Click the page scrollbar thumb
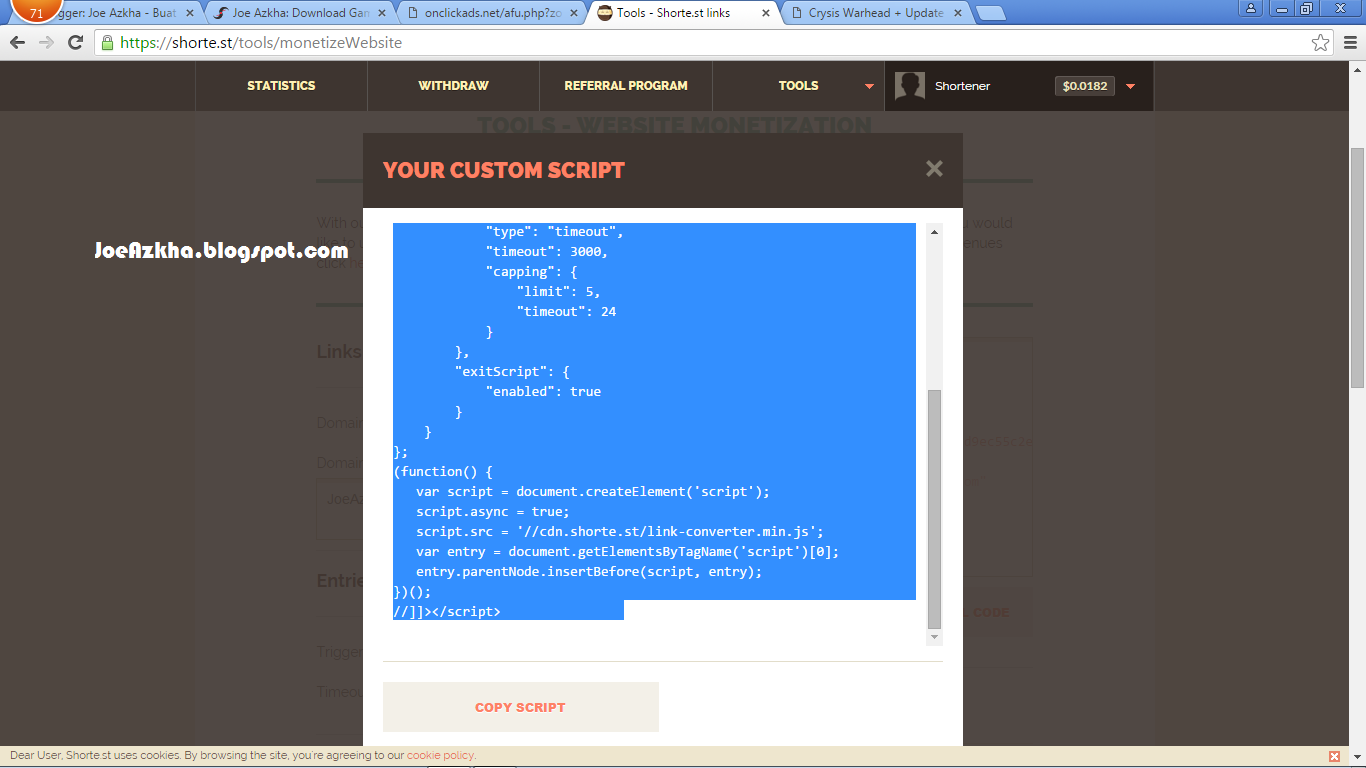1366x768 pixels. click(x=1357, y=267)
